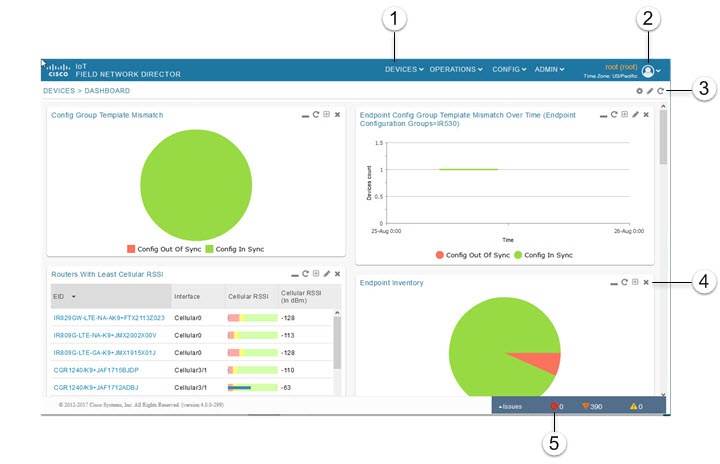
Task: Click minor warning issues count icon
Action: coord(634,406)
